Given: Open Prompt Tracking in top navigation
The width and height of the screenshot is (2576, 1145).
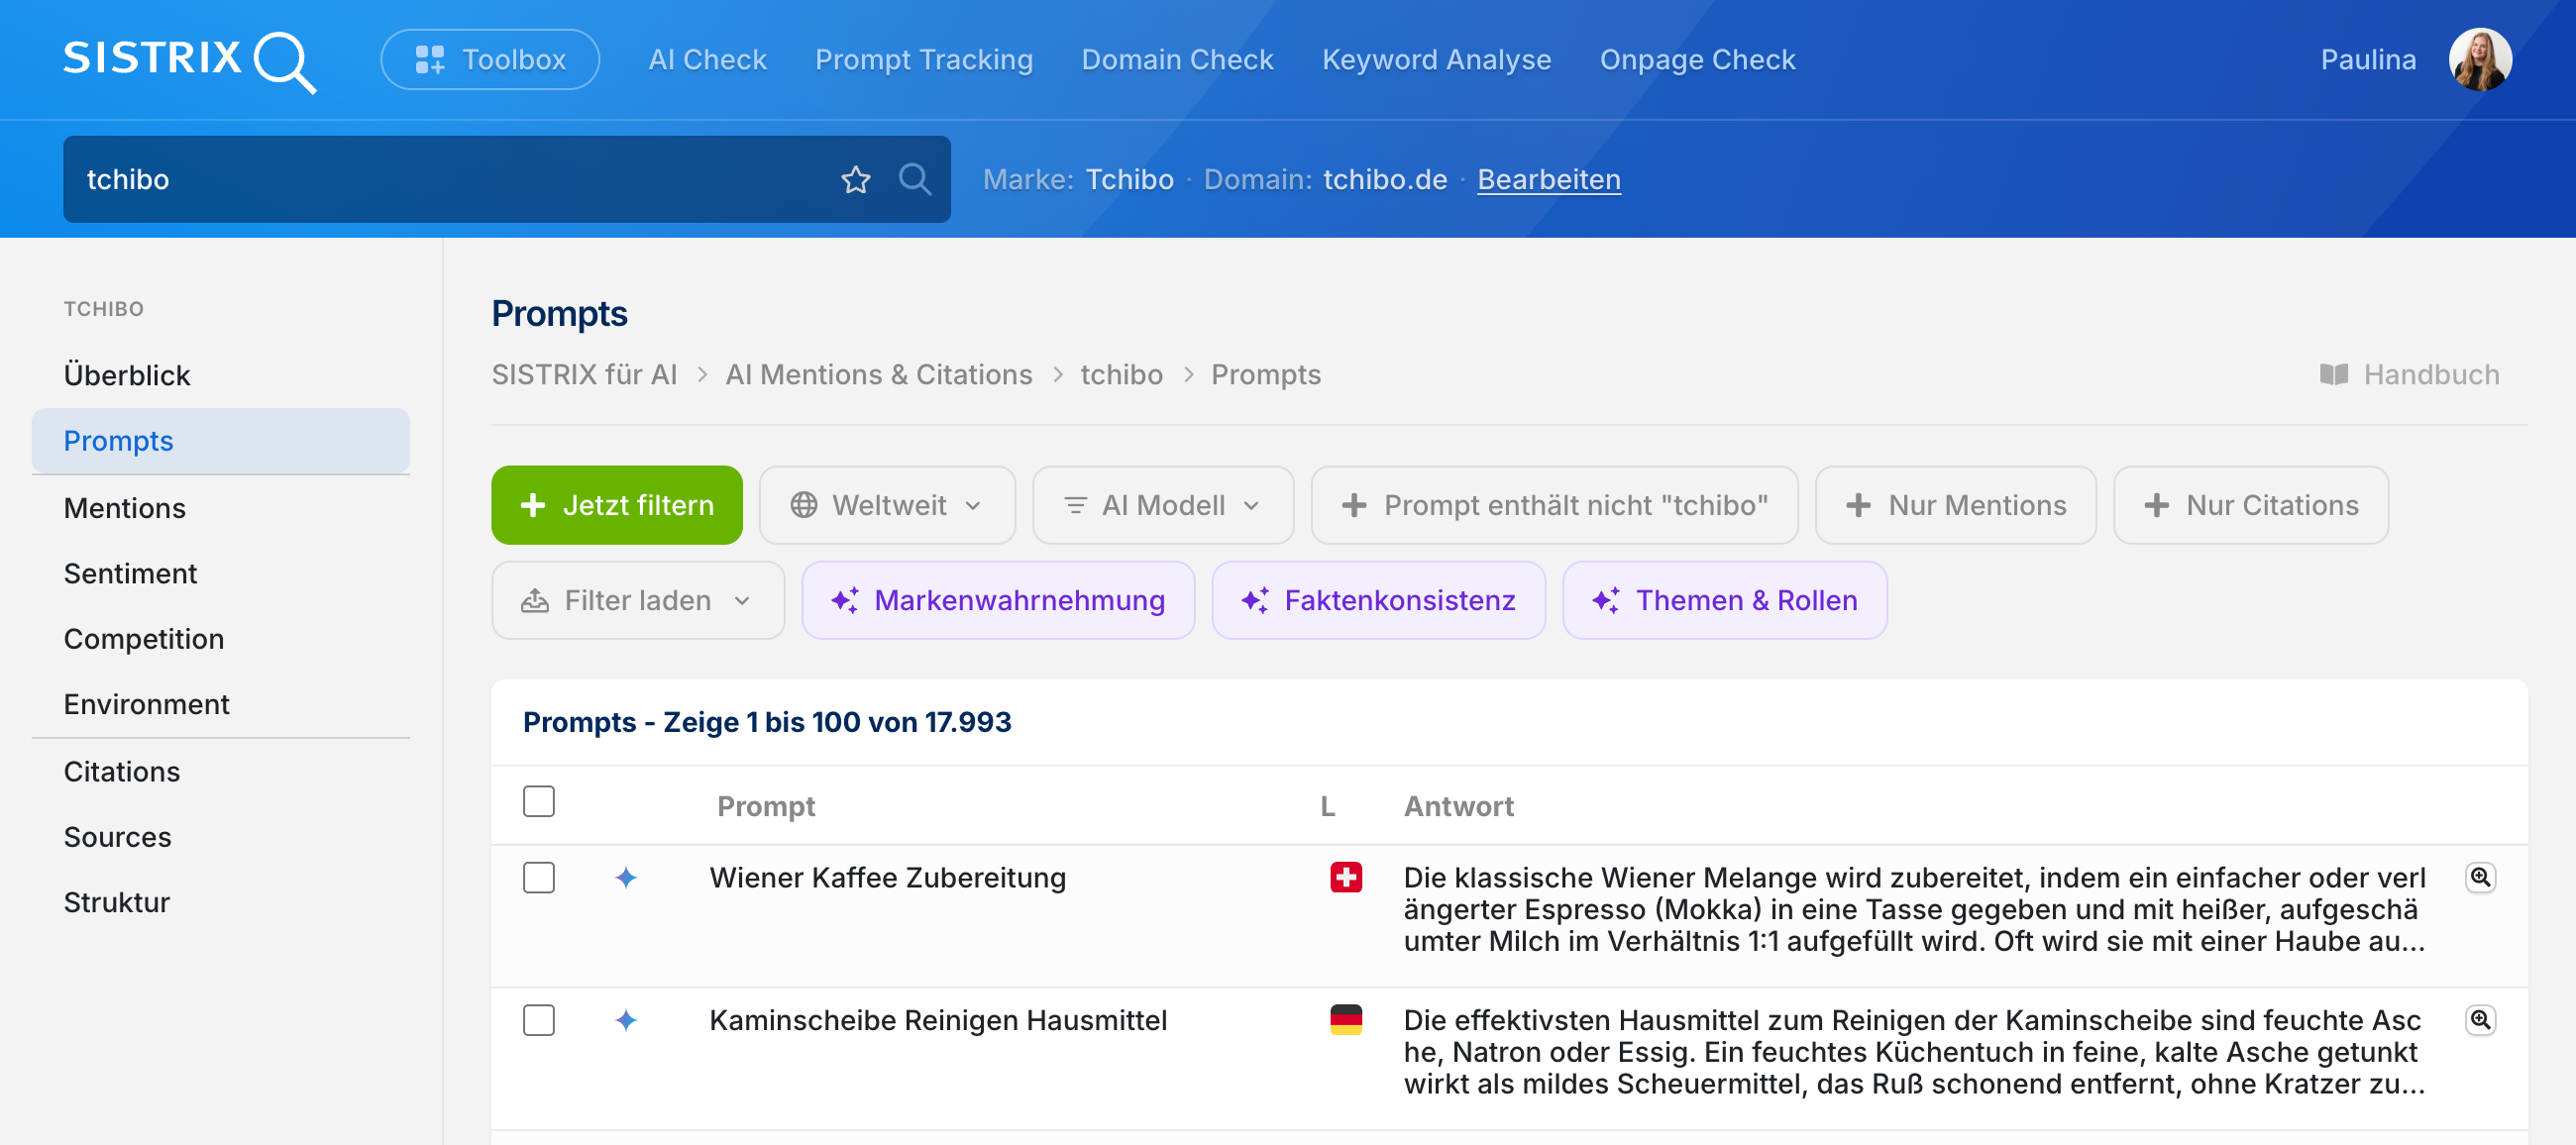Looking at the screenshot, I should (x=924, y=60).
